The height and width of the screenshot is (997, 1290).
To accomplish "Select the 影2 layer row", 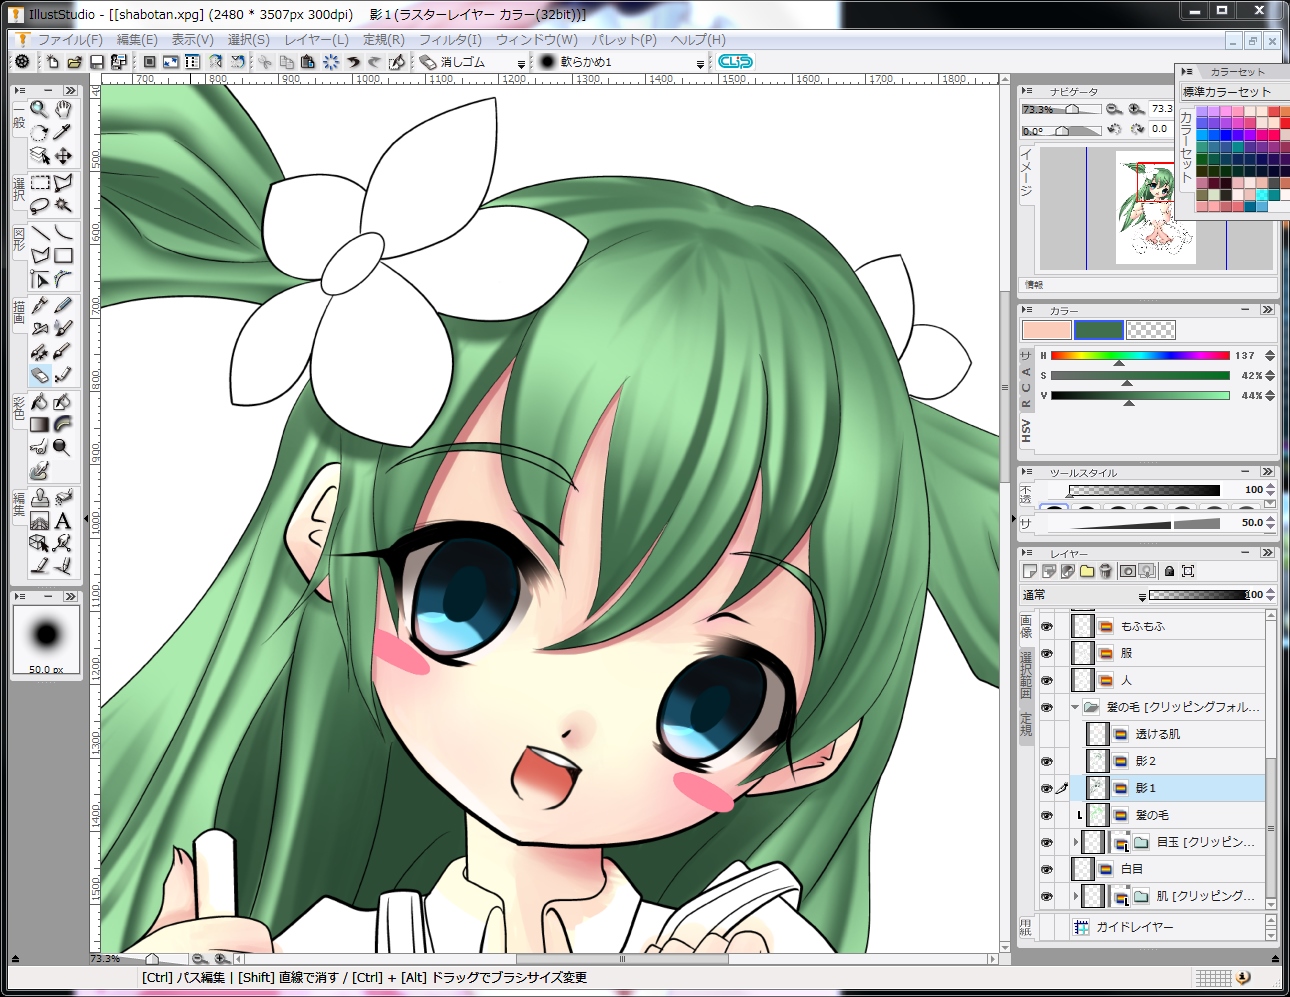I will (1167, 761).
